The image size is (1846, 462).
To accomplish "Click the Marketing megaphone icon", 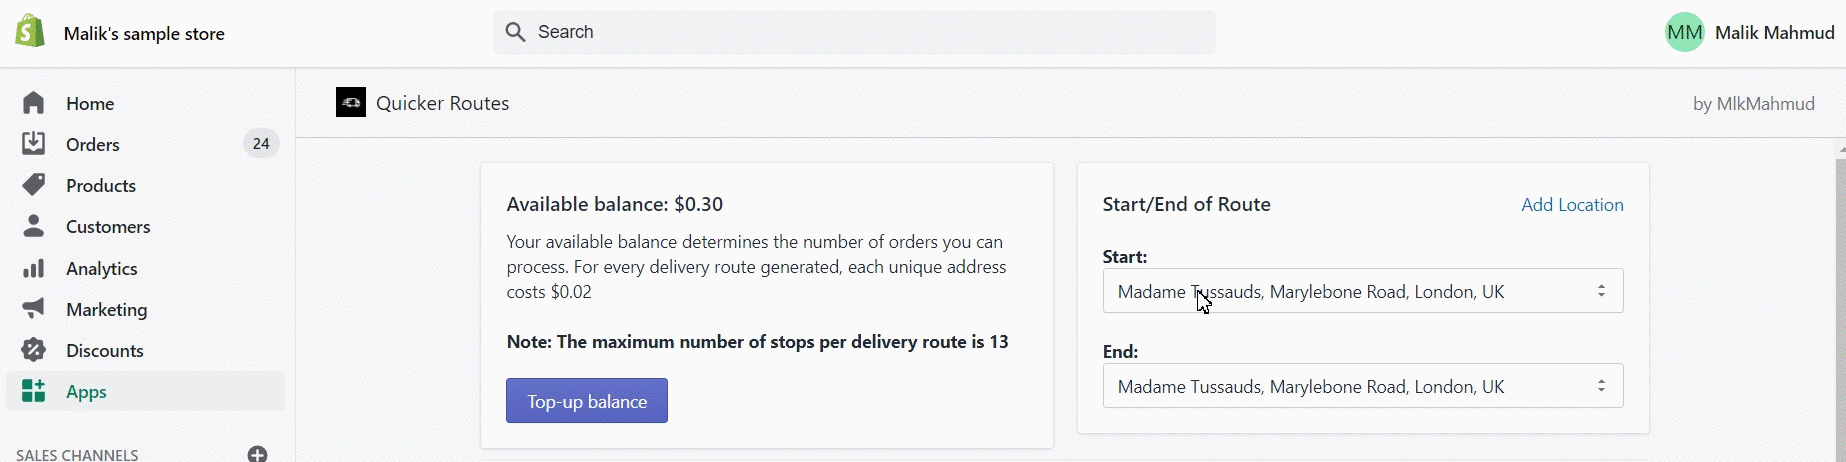I will pyautogui.click(x=34, y=309).
